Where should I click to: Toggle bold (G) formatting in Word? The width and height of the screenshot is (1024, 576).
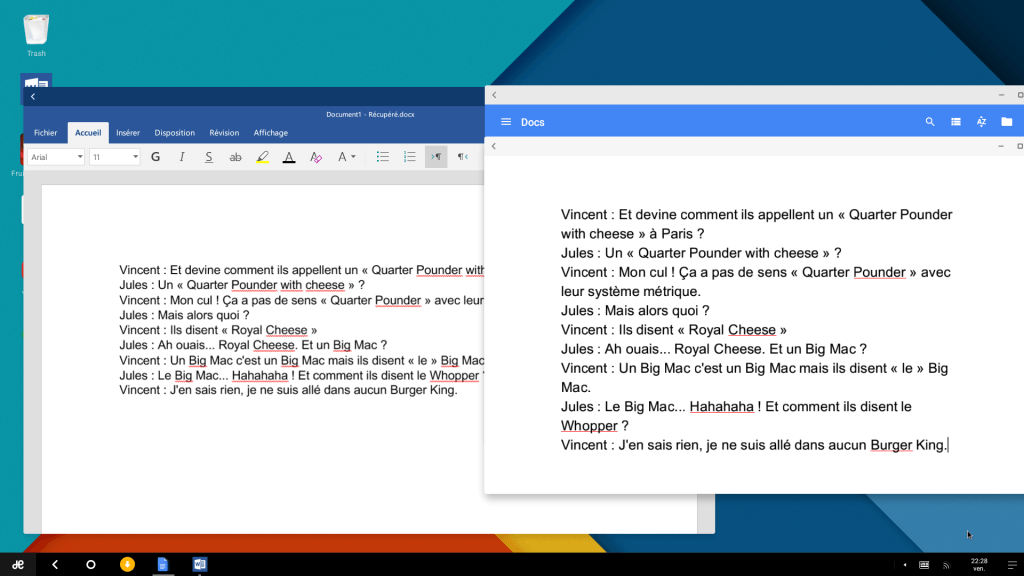pyautogui.click(x=155, y=157)
